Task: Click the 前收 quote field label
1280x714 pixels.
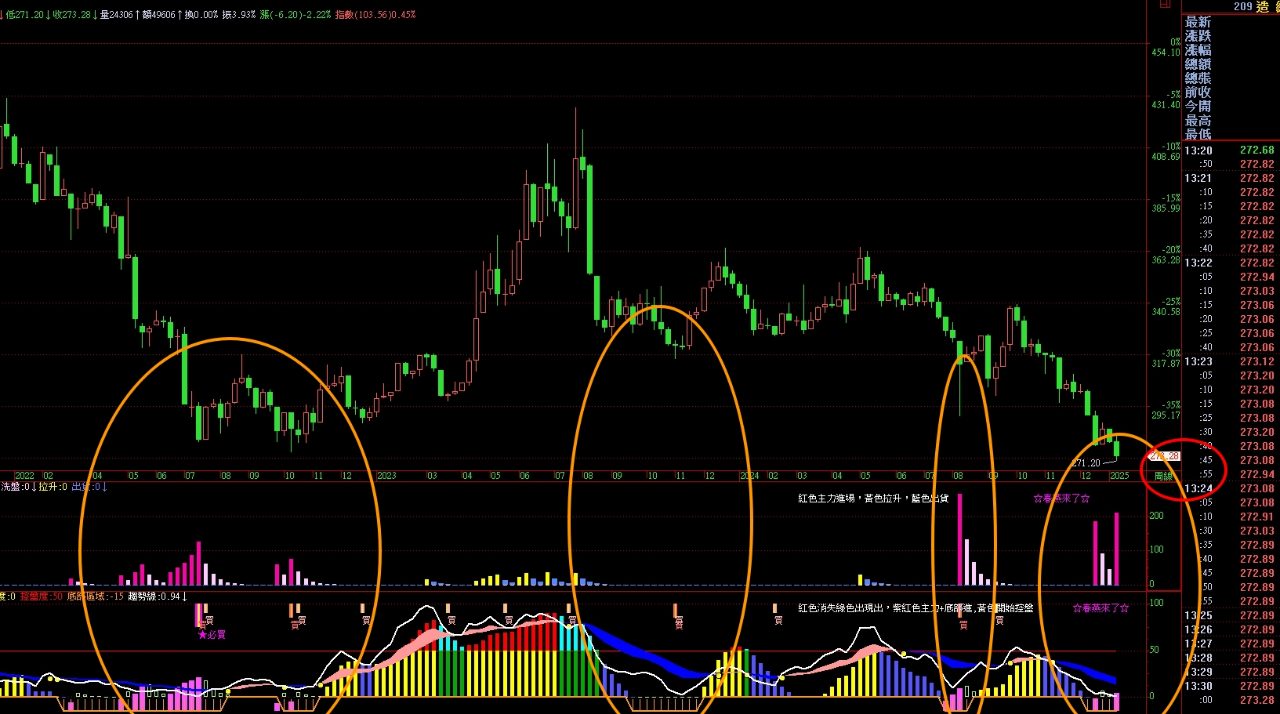Action: [1197, 92]
